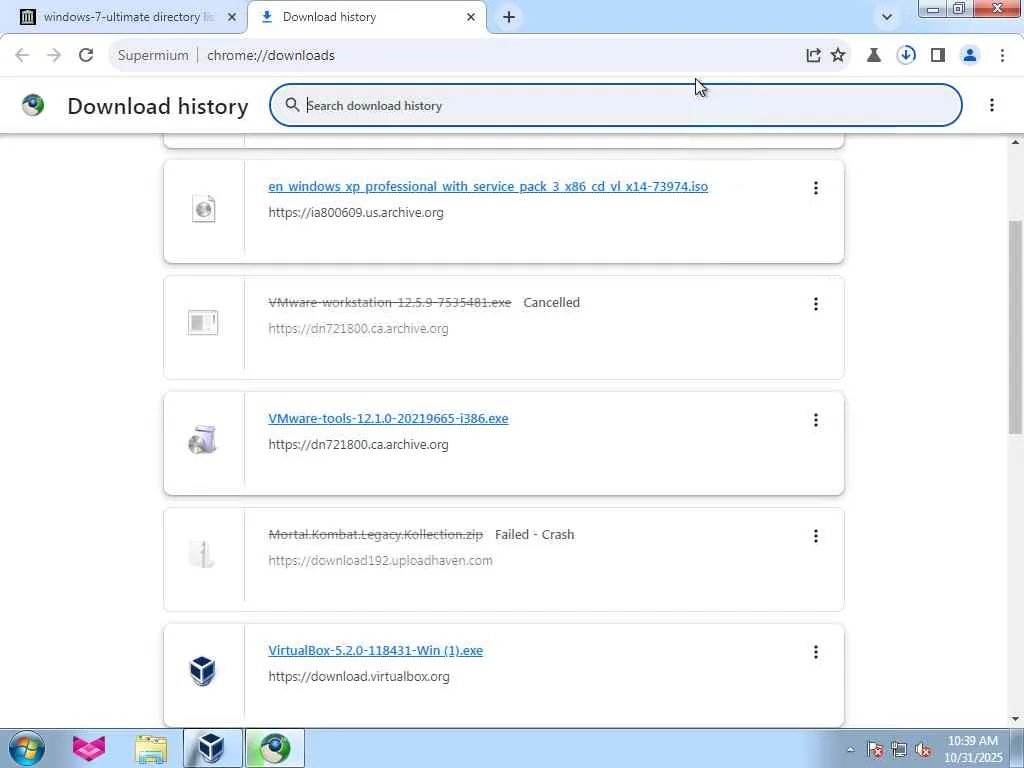Open the Windows Start orb
Image resolution: width=1024 pixels, height=768 pixels.
tap(27, 748)
